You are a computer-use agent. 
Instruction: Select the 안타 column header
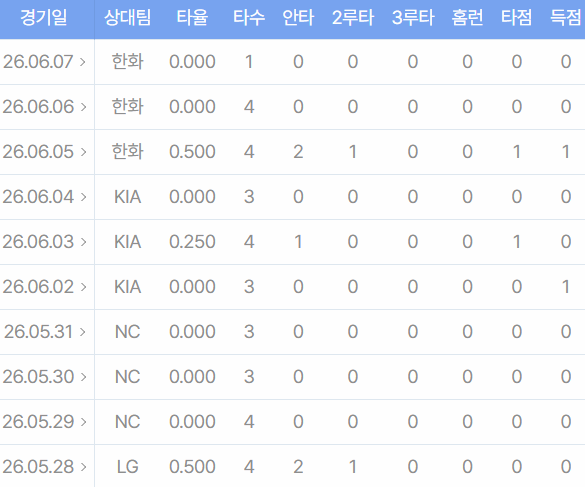point(298,18)
